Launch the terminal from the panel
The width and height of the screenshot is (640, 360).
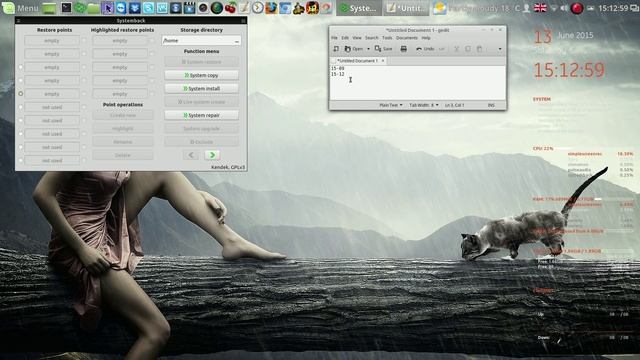coord(66,8)
